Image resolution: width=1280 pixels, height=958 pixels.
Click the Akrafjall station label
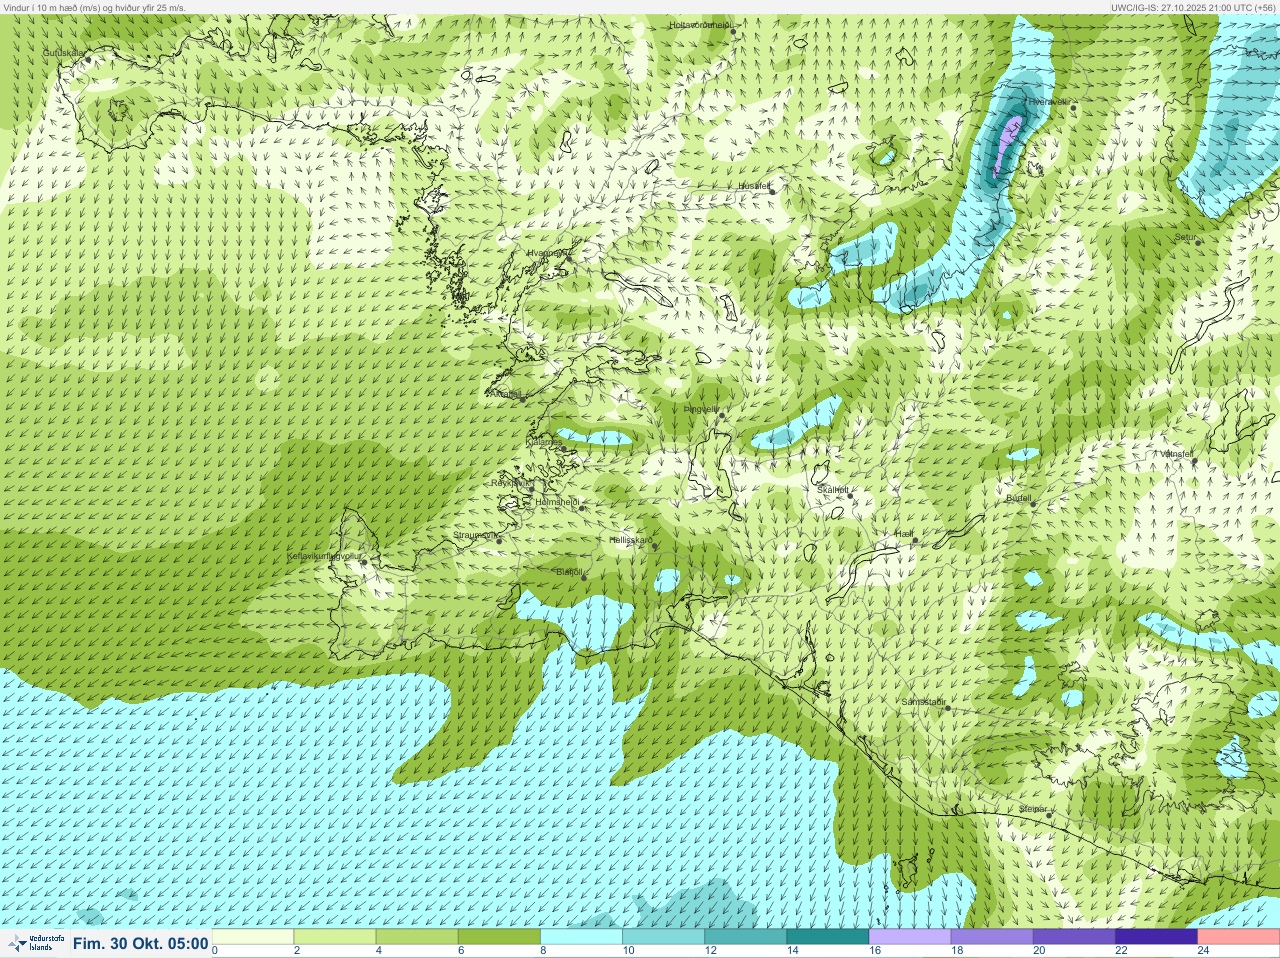[504, 394]
